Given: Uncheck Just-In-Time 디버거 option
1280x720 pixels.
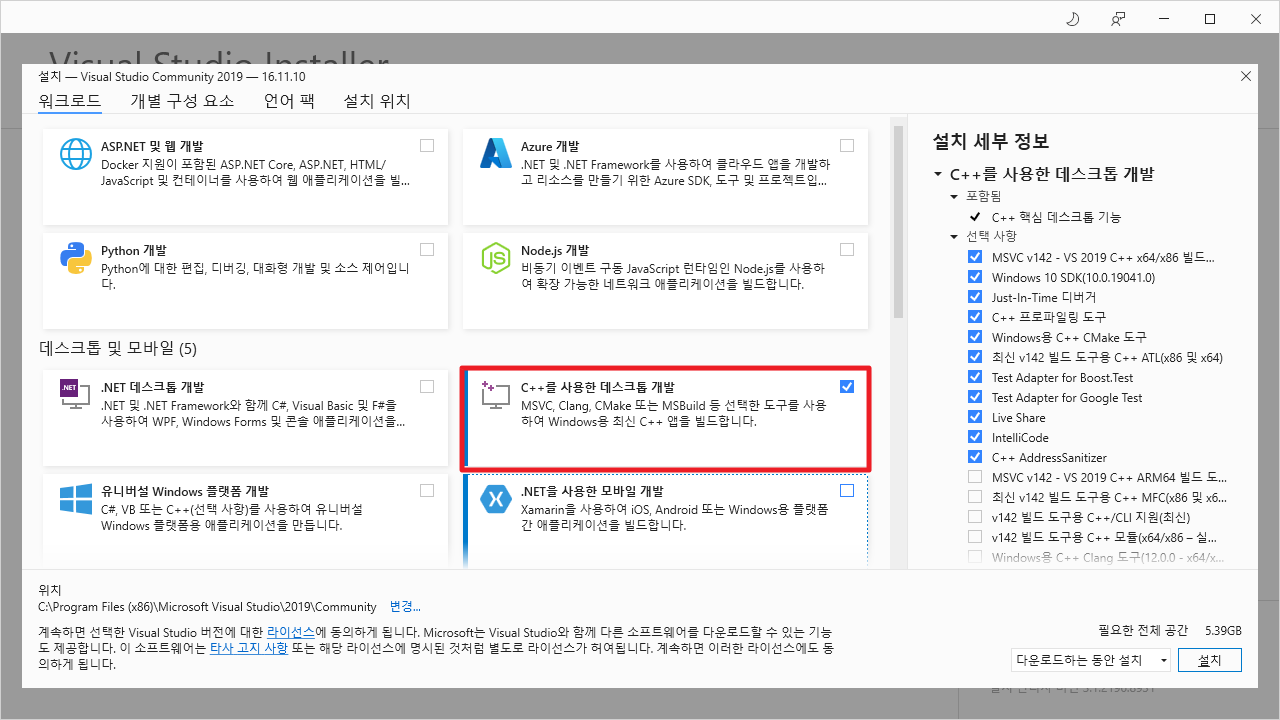Looking at the screenshot, I should 975,297.
